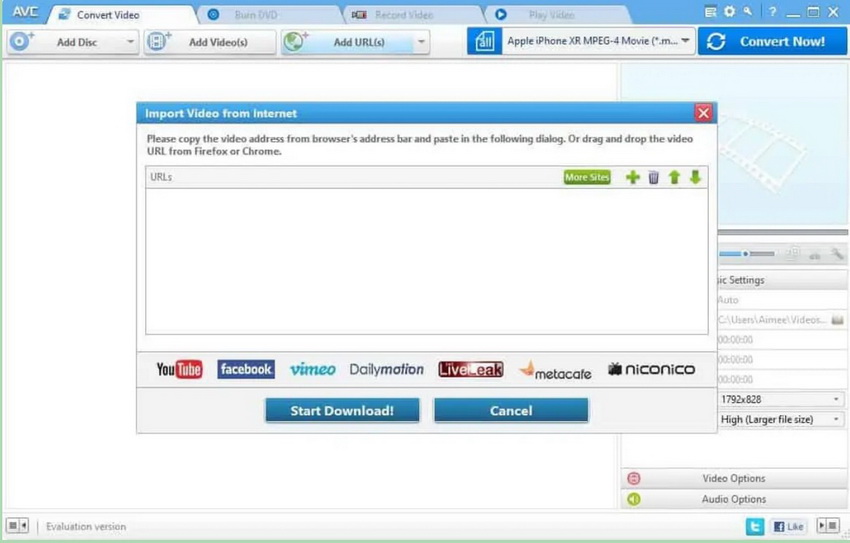Click the YouTube logo
850x543 pixels.
[x=179, y=370]
